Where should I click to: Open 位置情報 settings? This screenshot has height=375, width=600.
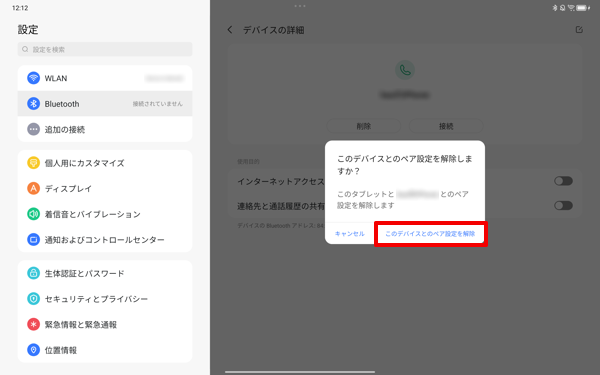[105, 350]
